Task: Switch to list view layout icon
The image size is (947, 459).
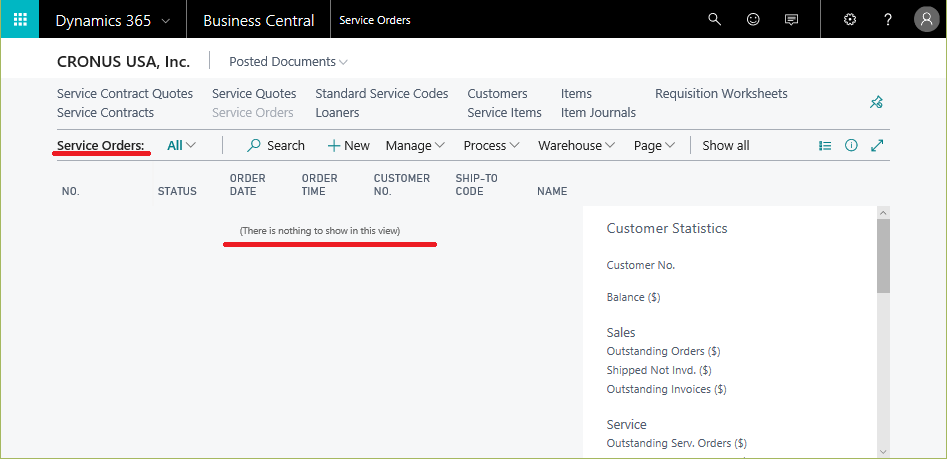Action: click(825, 146)
